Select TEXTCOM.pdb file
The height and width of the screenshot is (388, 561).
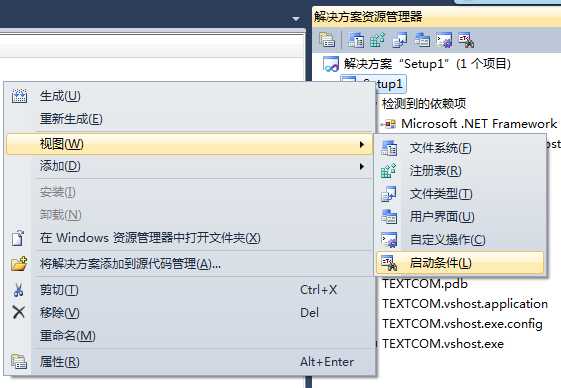pyautogui.click(x=425, y=284)
